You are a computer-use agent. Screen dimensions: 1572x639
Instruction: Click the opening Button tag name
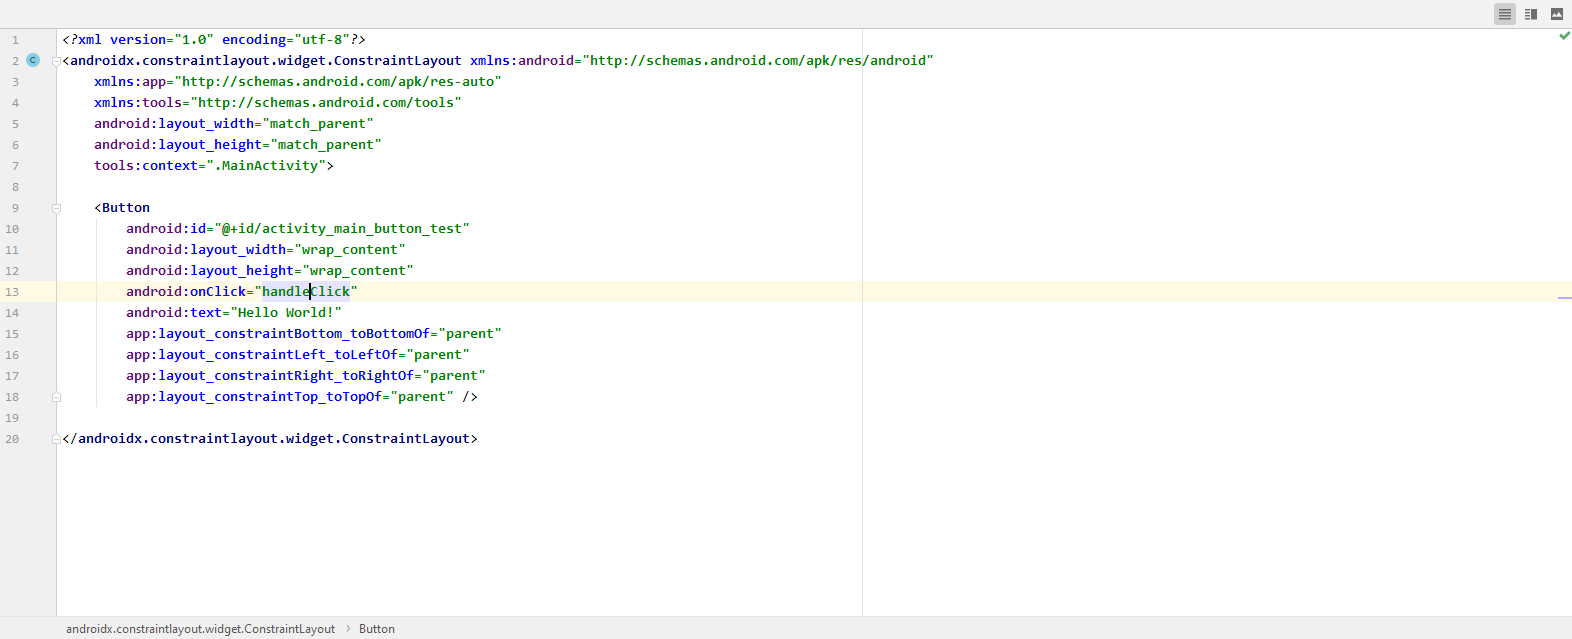coord(126,208)
